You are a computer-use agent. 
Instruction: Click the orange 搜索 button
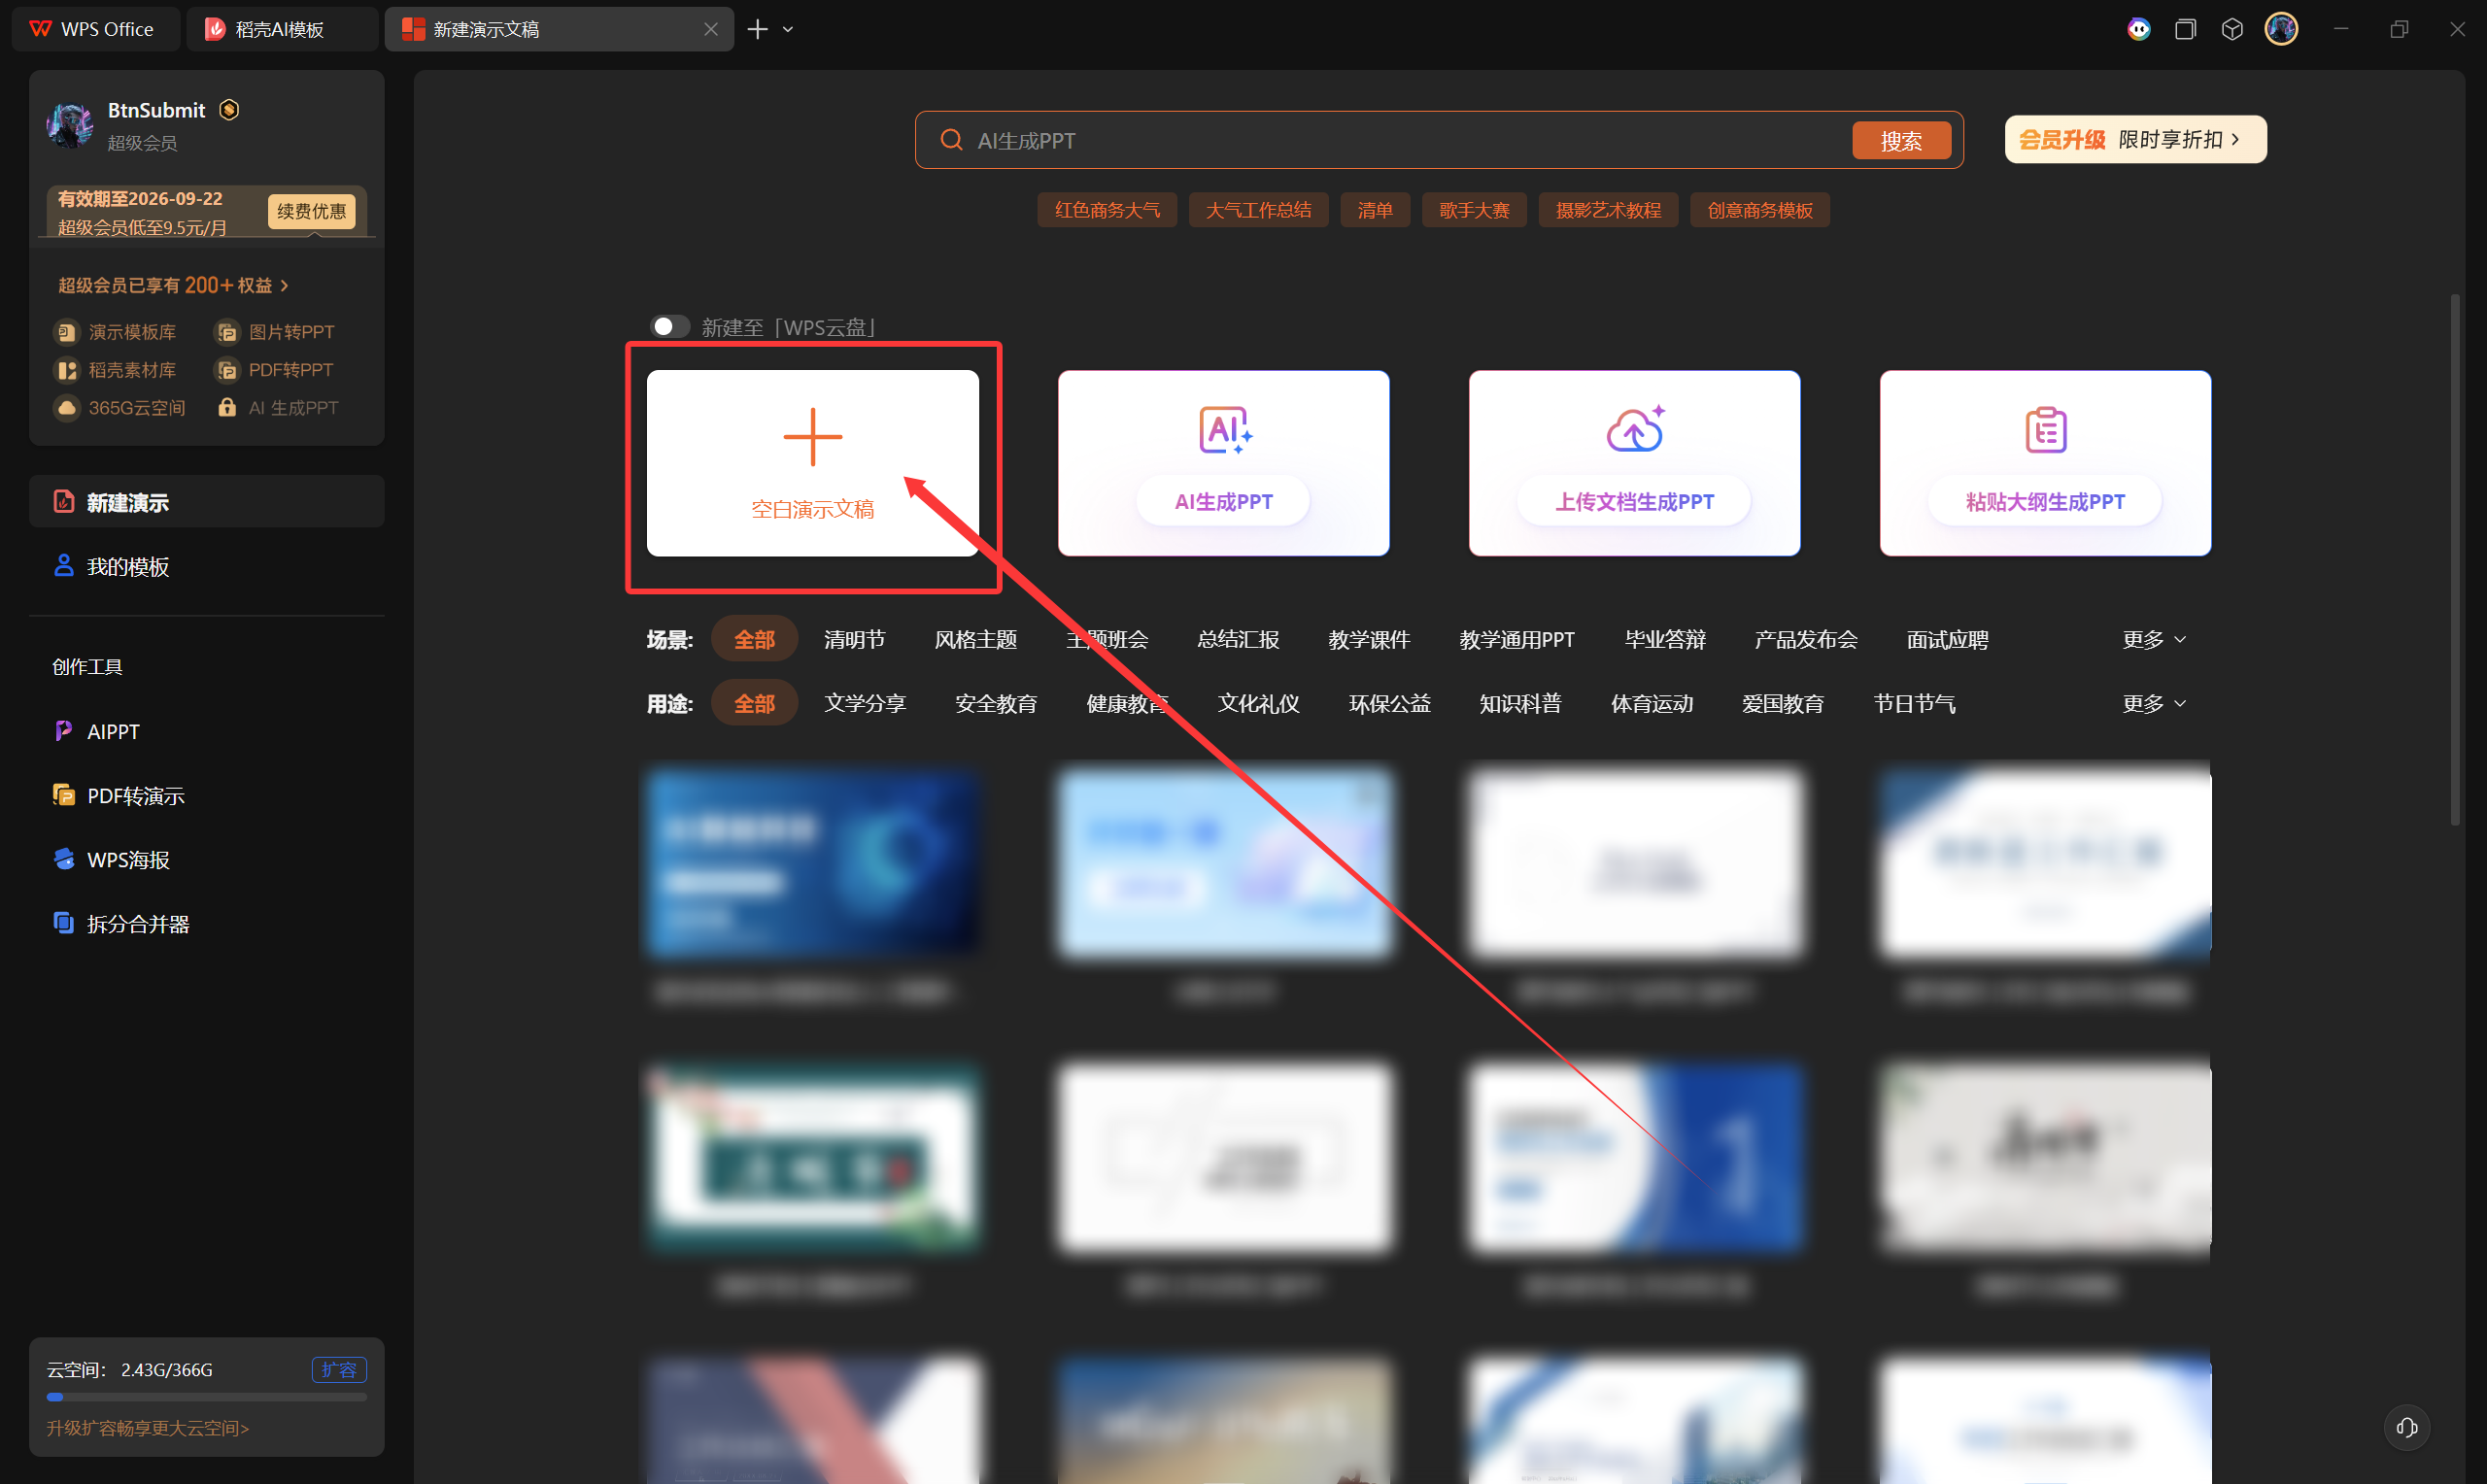click(x=1900, y=141)
